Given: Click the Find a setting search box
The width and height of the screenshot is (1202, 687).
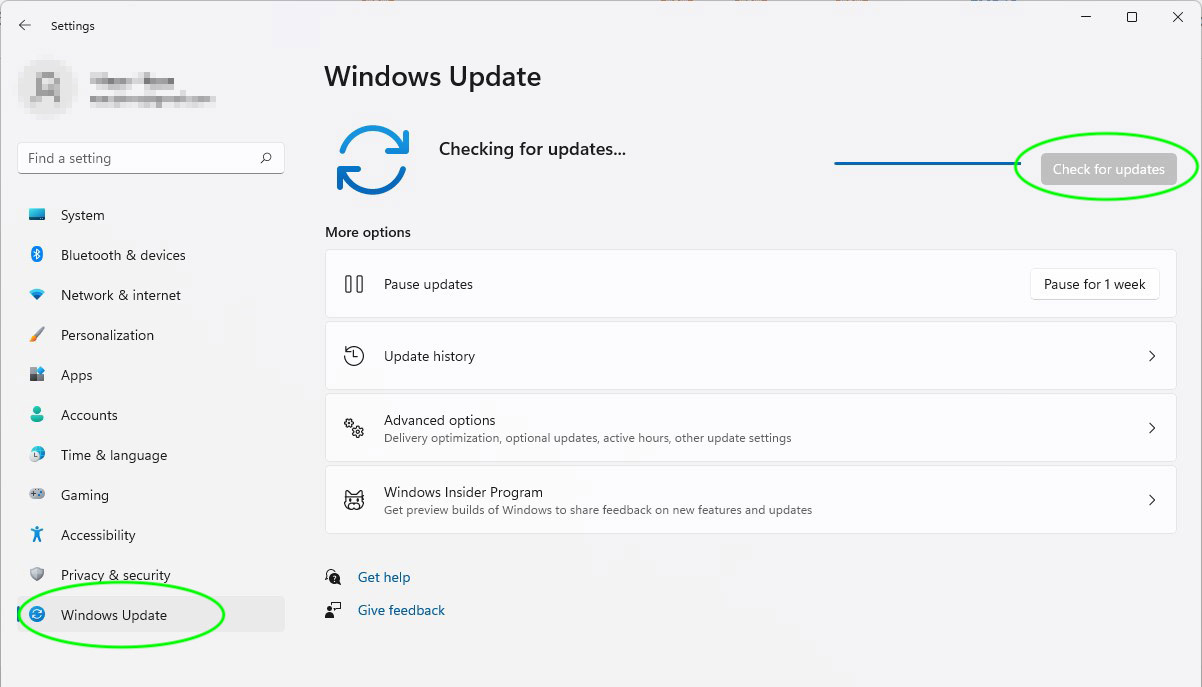Looking at the screenshot, I should coord(151,158).
